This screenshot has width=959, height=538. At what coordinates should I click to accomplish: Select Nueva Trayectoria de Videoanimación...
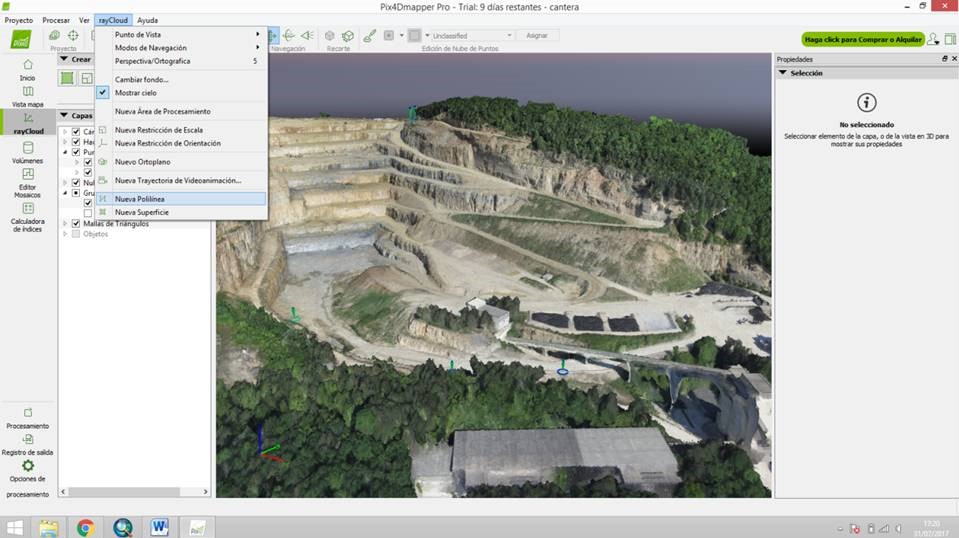[182, 180]
